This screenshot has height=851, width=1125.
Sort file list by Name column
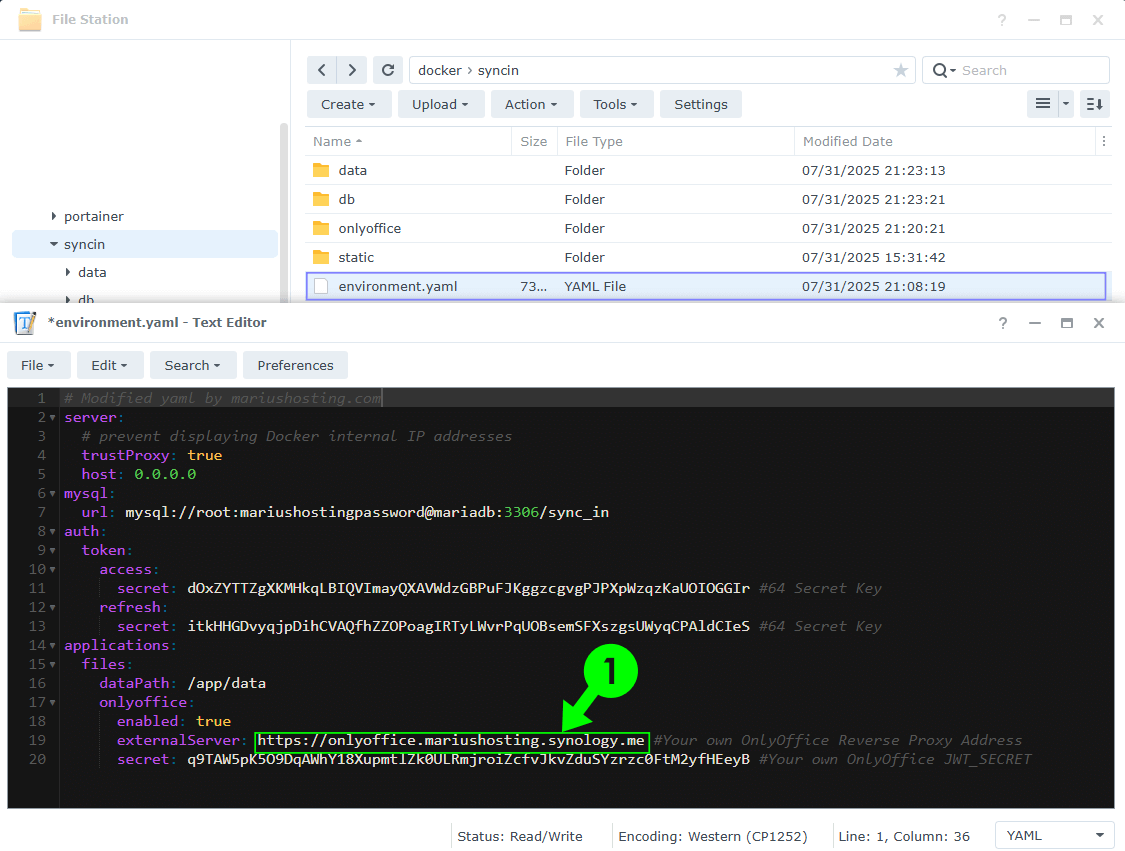click(408, 141)
